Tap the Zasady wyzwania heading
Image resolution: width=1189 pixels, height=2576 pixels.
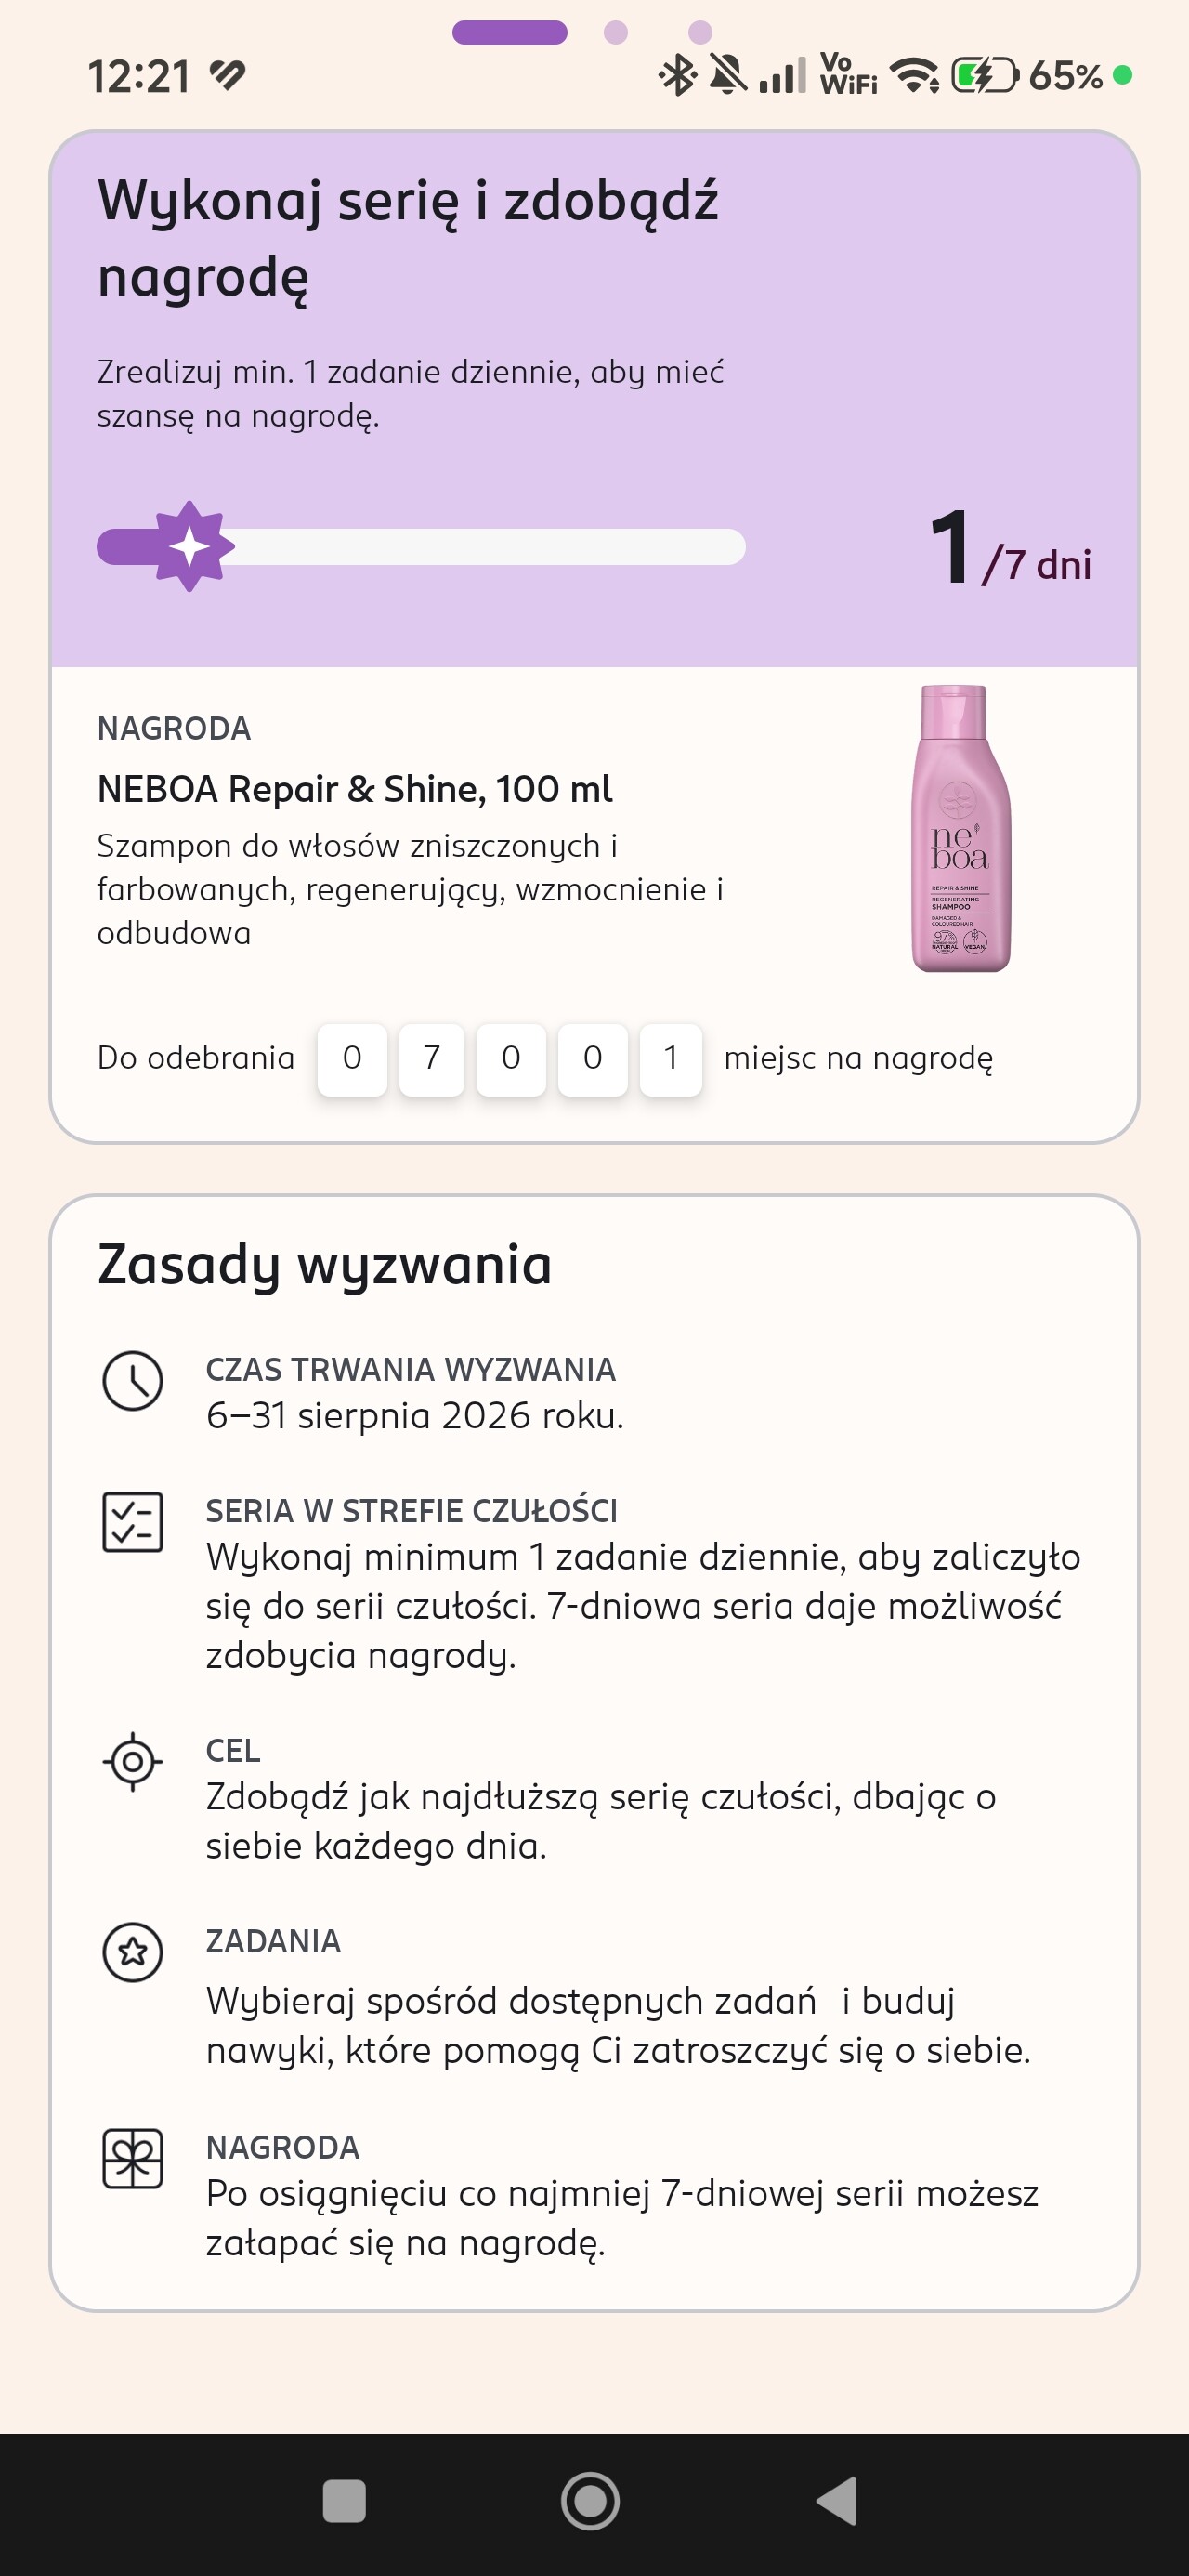[x=324, y=1264]
